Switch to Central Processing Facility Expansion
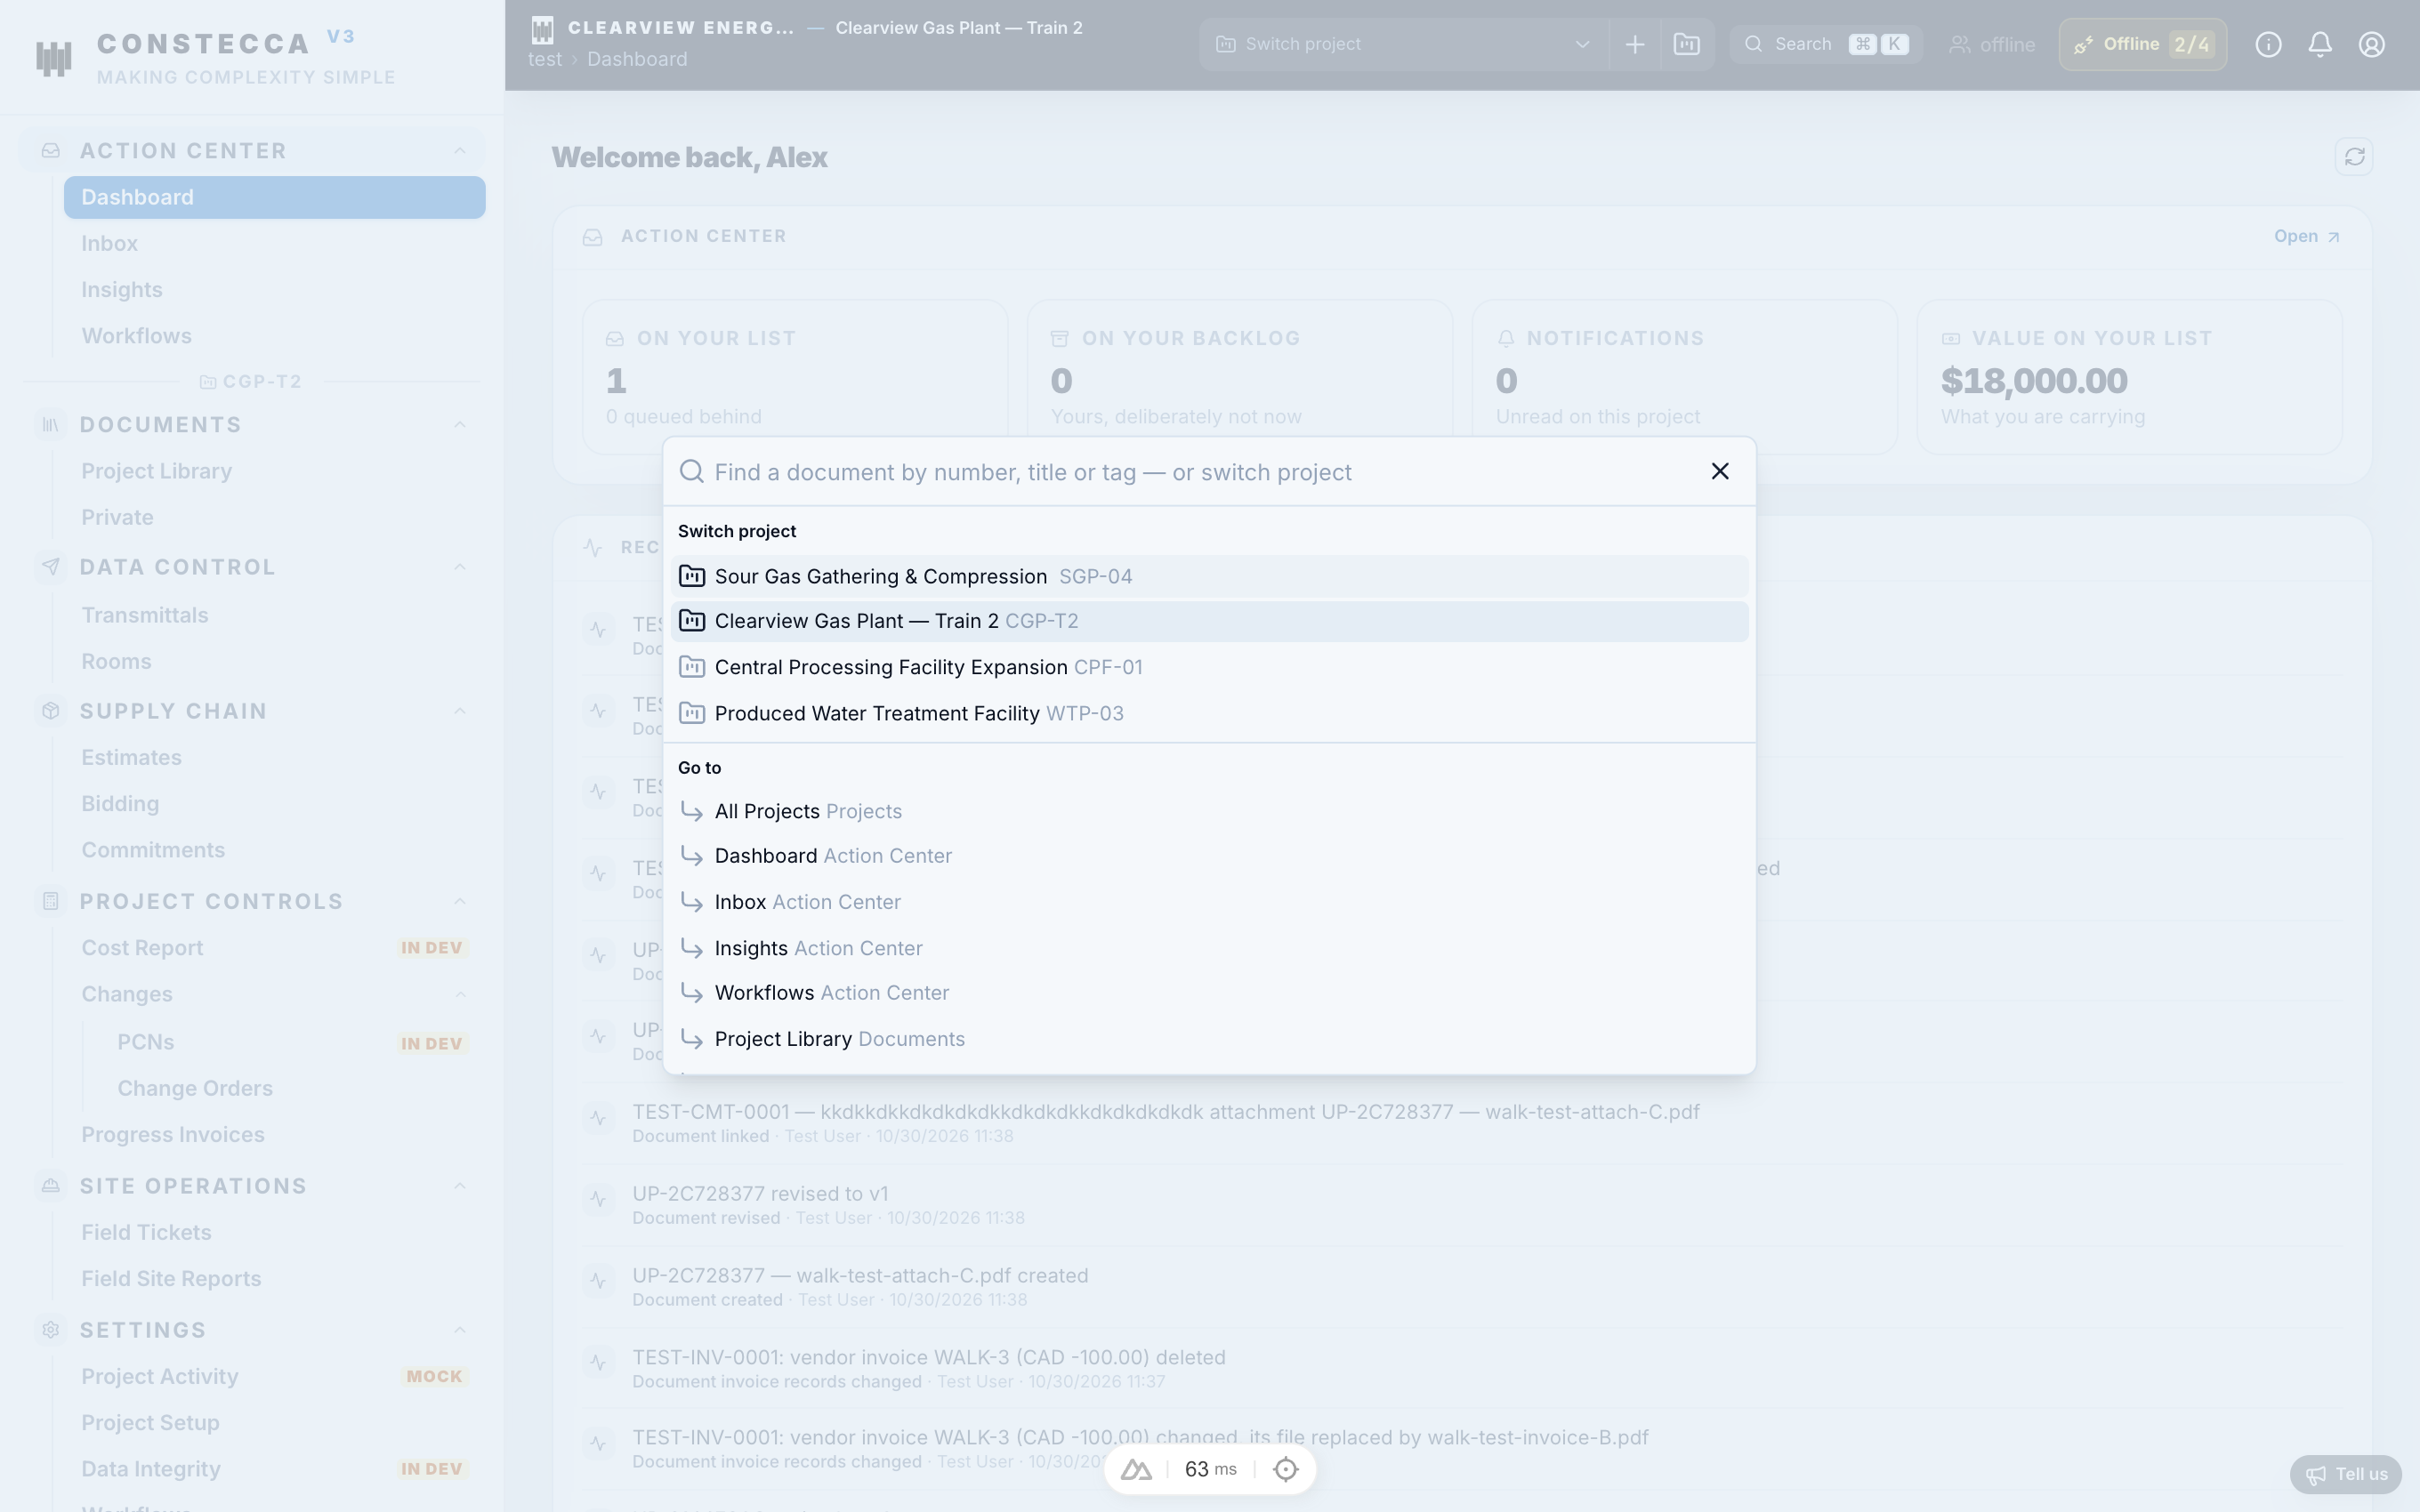This screenshot has height=1512, width=2420. coord(1209,667)
